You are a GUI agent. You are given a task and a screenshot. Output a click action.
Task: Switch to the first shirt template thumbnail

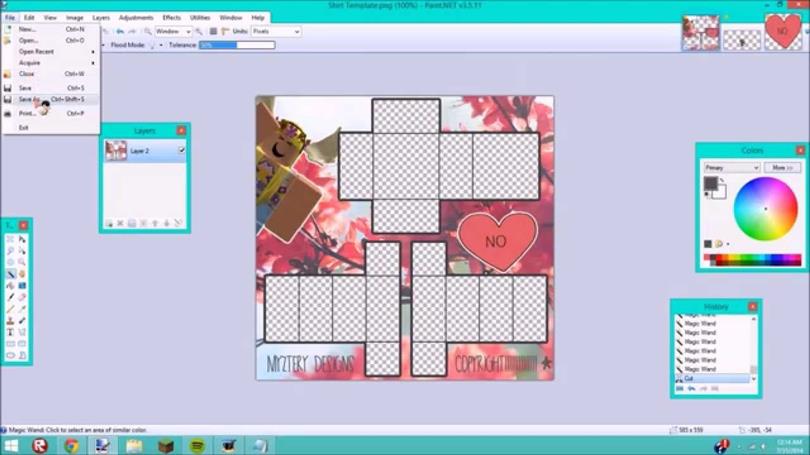click(x=700, y=33)
